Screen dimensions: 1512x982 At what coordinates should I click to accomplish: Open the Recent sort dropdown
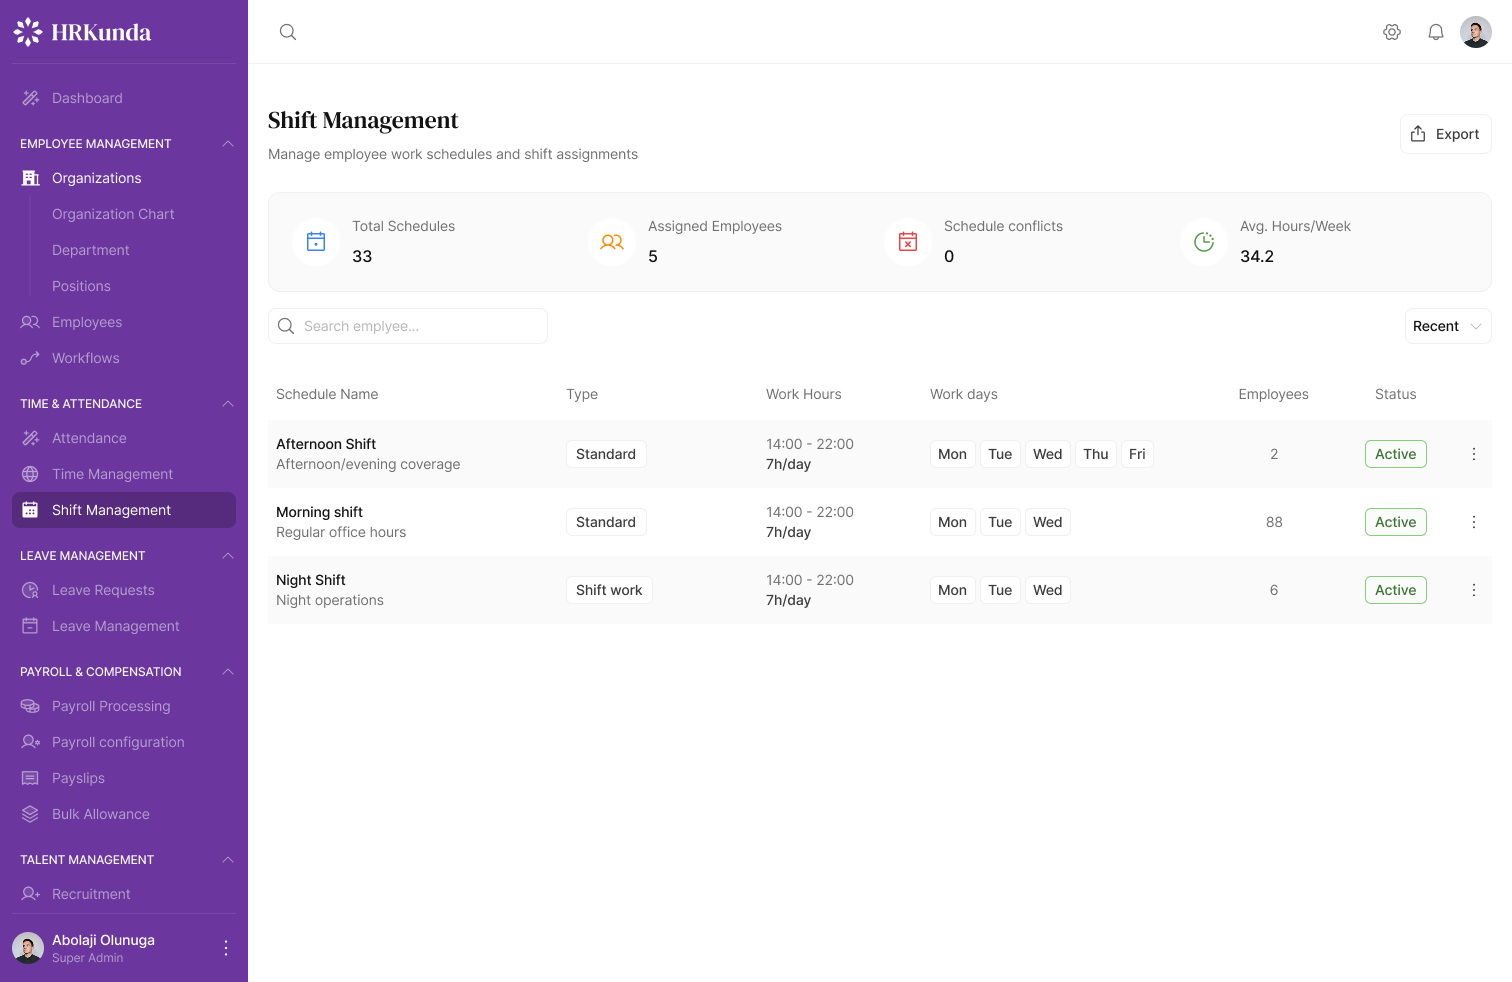1447,325
